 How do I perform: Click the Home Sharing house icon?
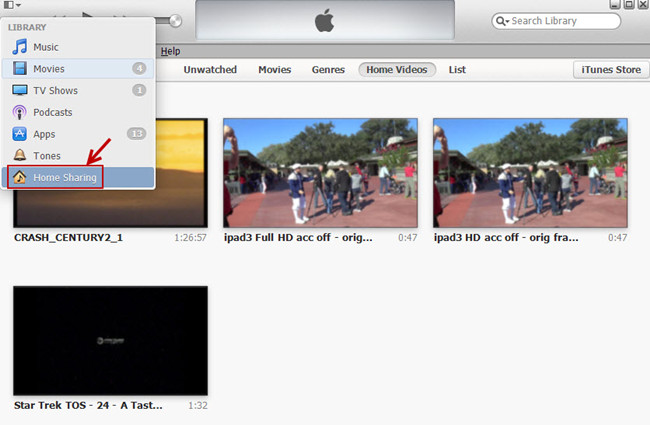pos(19,177)
